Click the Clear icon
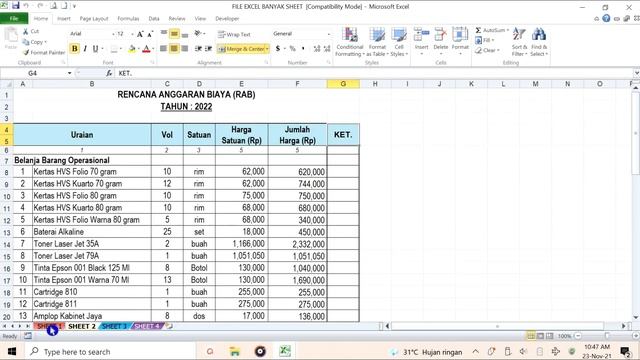 point(478,50)
